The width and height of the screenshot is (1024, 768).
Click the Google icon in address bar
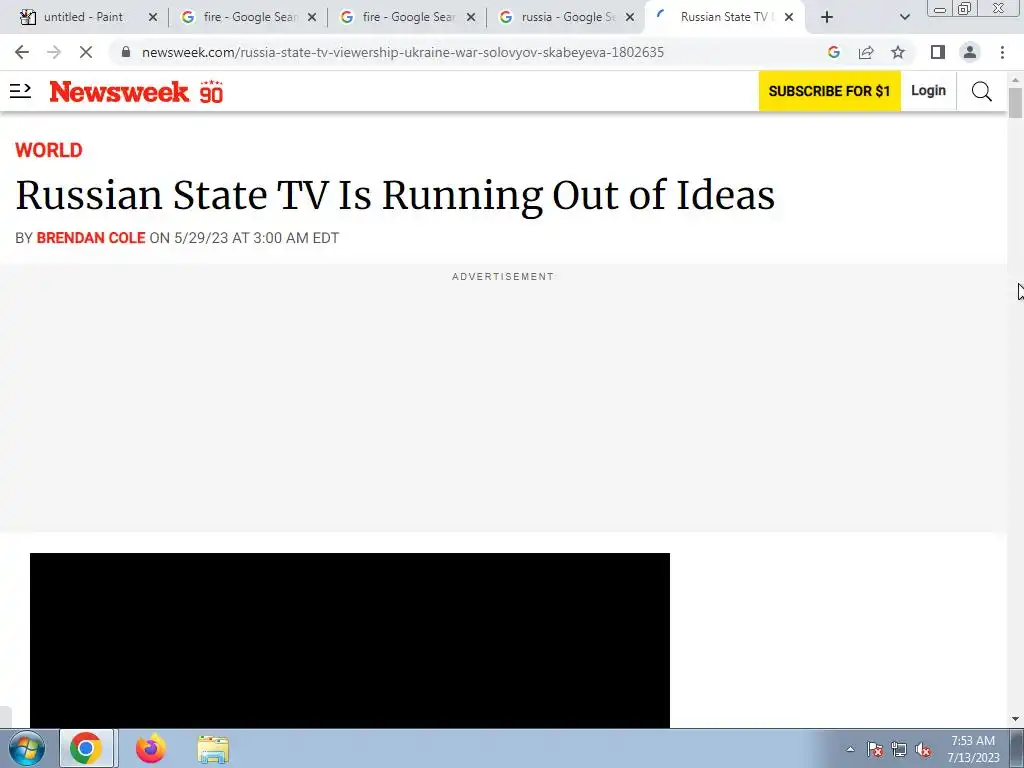(834, 52)
